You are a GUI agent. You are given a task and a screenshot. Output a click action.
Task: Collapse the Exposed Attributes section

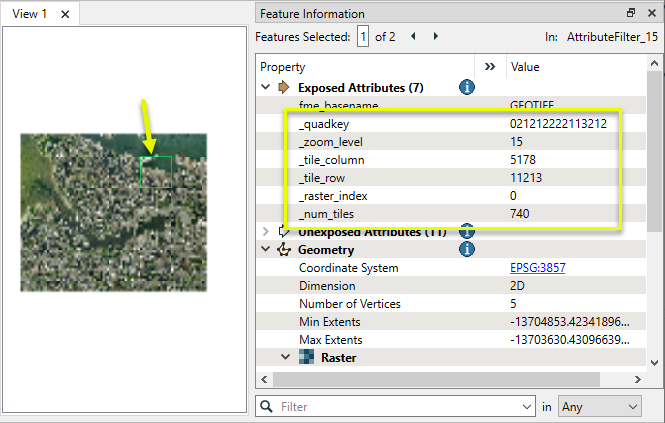pos(266,88)
